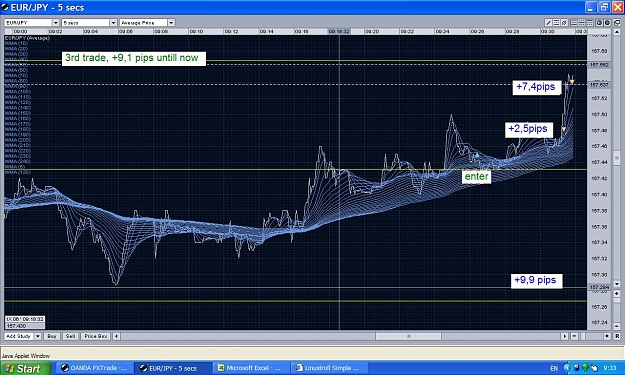This screenshot has width=625, height=375.
Task: Click tray expand chevron icon
Action: pyautogui.click(x=568, y=368)
